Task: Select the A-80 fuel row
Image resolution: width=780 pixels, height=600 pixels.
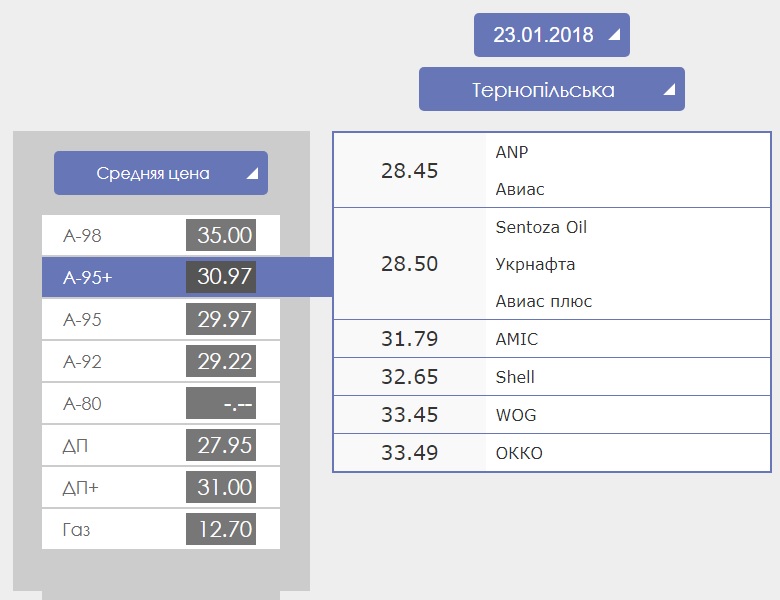Action: pos(161,403)
